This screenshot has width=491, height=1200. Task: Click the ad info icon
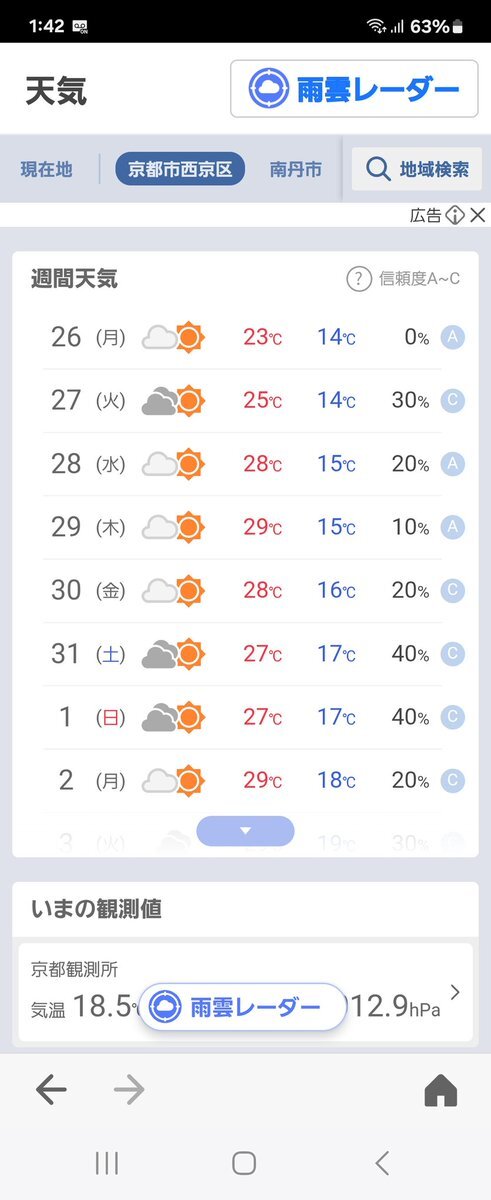click(455, 215)
